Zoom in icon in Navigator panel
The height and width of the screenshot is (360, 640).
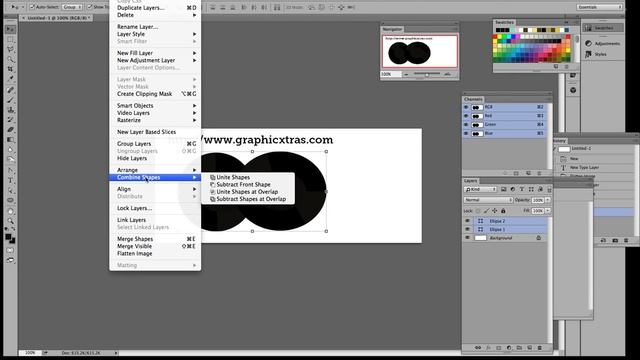click(x=448, y=74)
